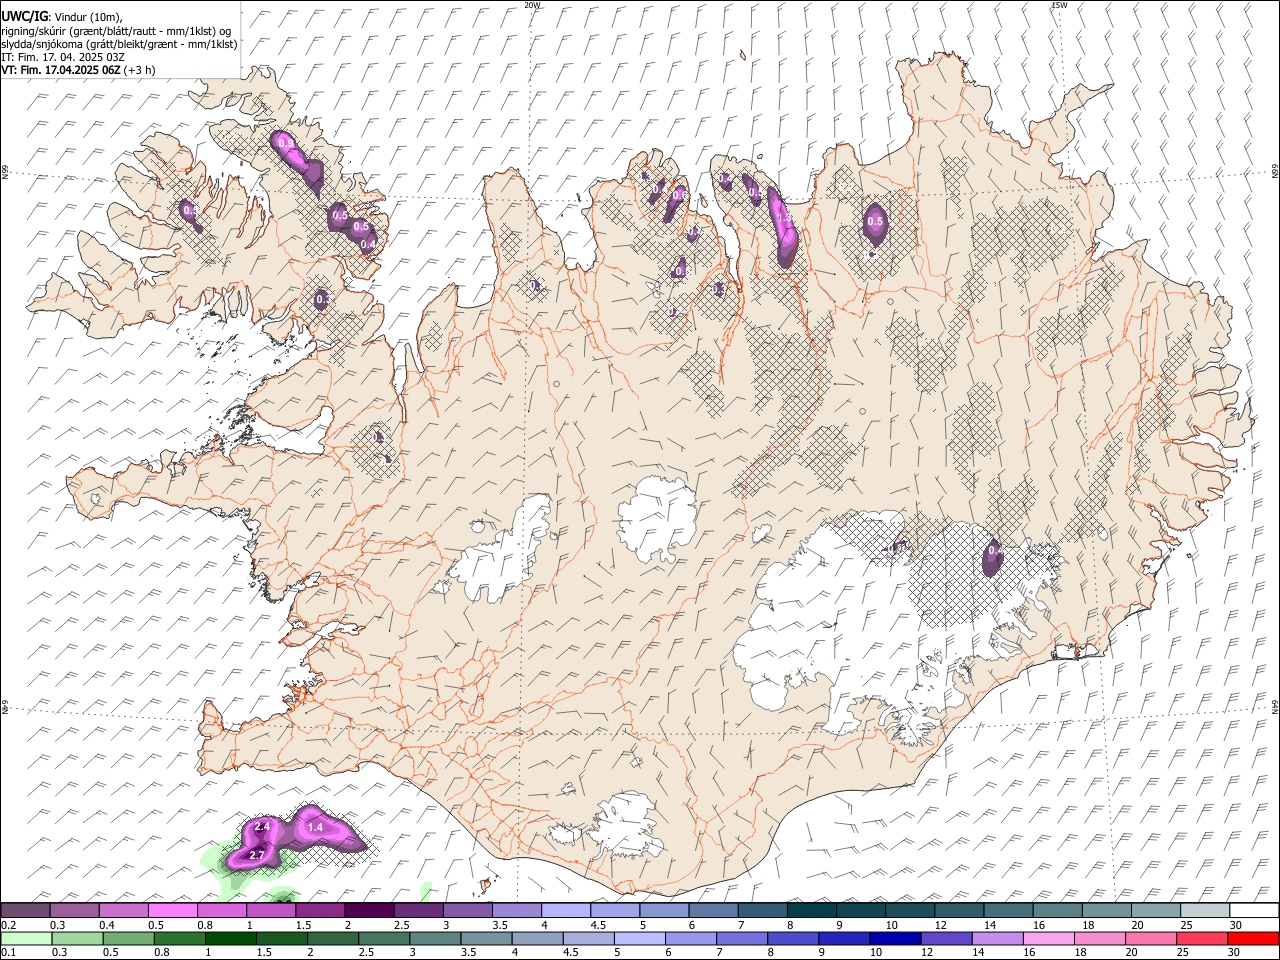Image resolution: width=1280 pixels, height=960 pixels.
Task: Select the 1–1.5 darkest green swatch, lower legend
Action: point(230,938)
